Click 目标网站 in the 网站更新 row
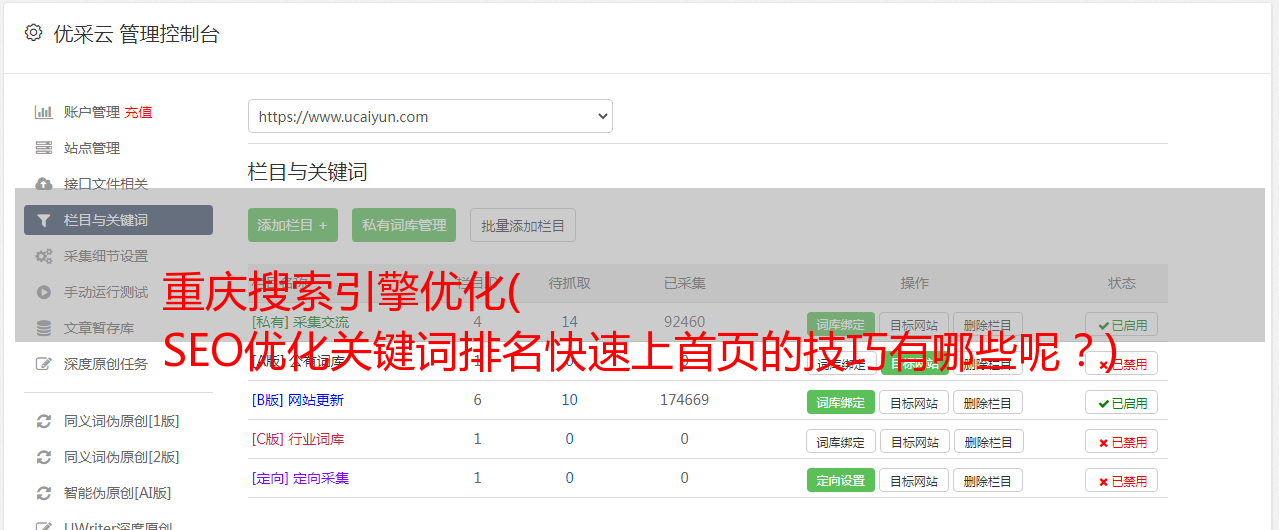The height and width of the screenshot is (530, 1279). [x=914, y=402]
